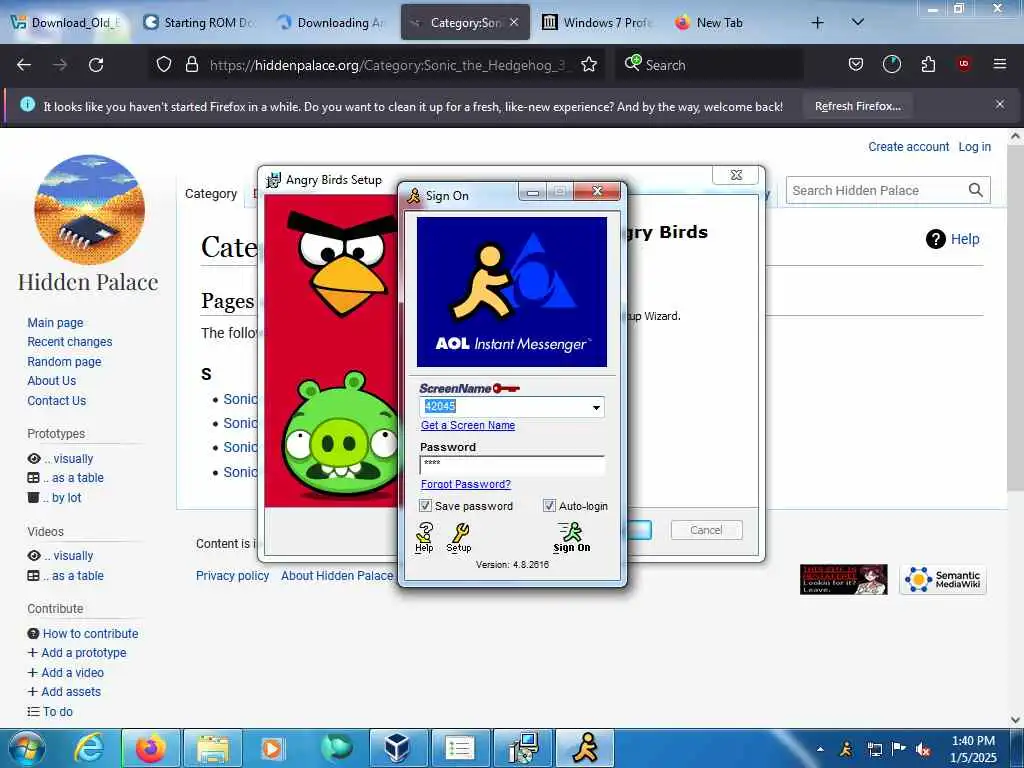Click the AIM Help icon in Sign On
The width and height of the screenshot is (1024, 768).
[x=424, y=537]
